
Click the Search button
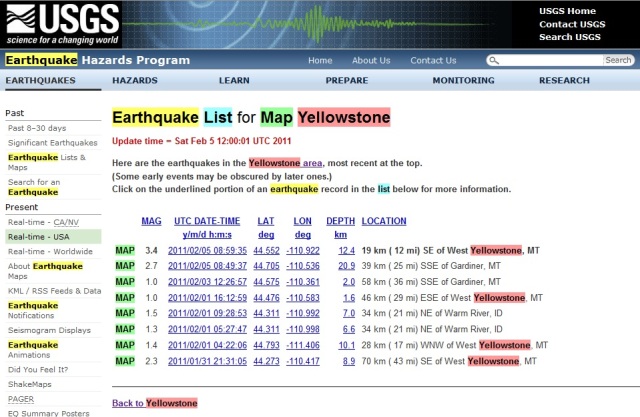click(x=618, y=60)
